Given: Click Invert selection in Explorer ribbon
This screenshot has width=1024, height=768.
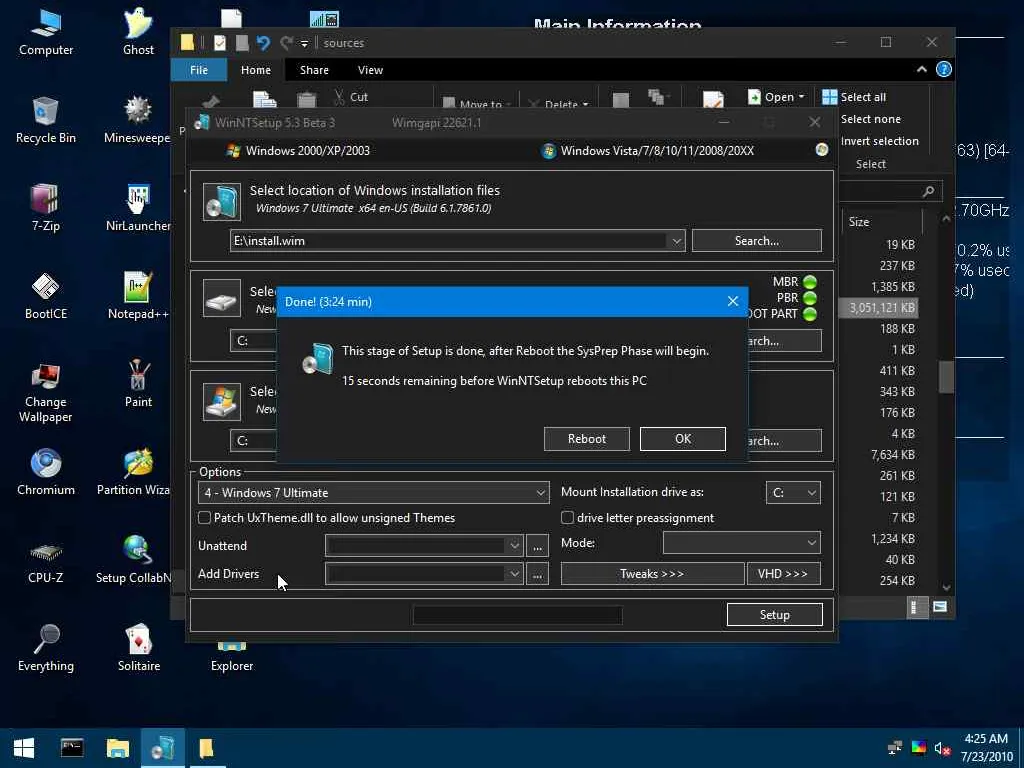Looking at the screenshot, I should point(879,141).
